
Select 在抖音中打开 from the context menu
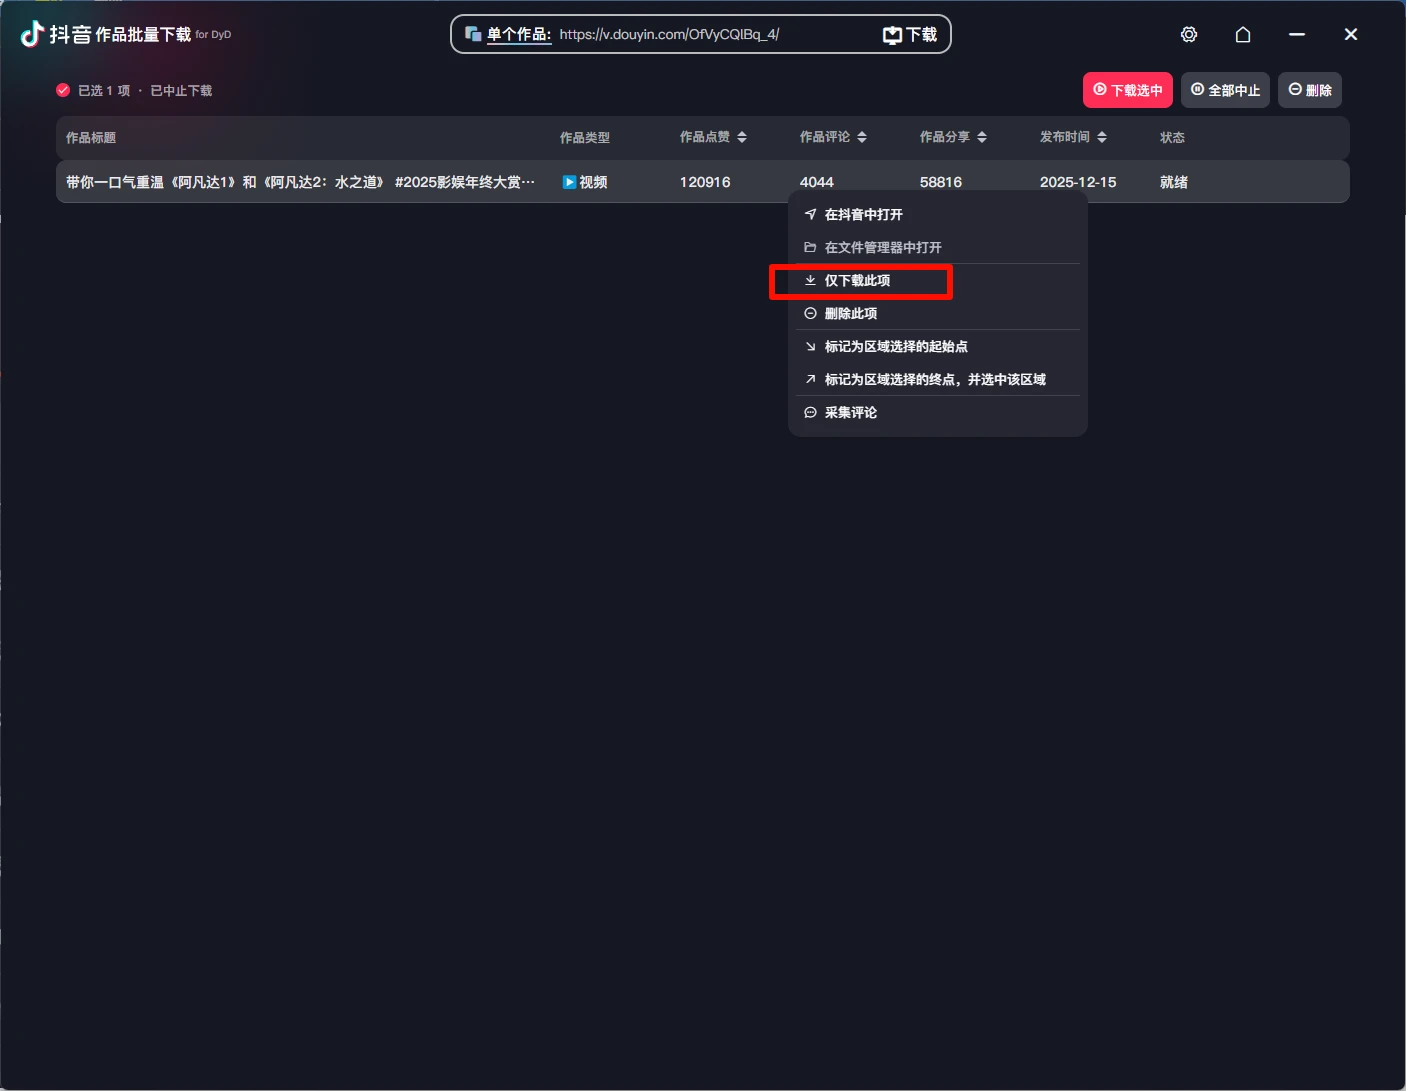863,214
